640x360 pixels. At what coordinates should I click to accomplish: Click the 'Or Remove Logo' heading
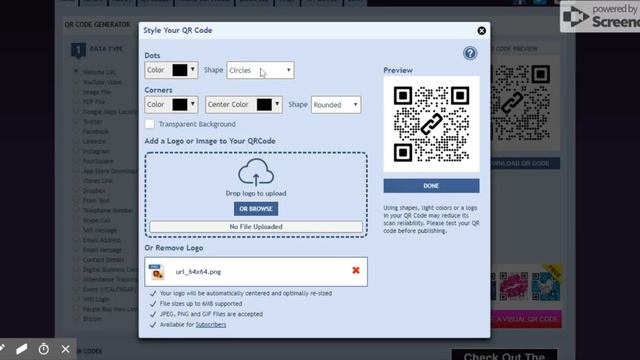(174, 248)
